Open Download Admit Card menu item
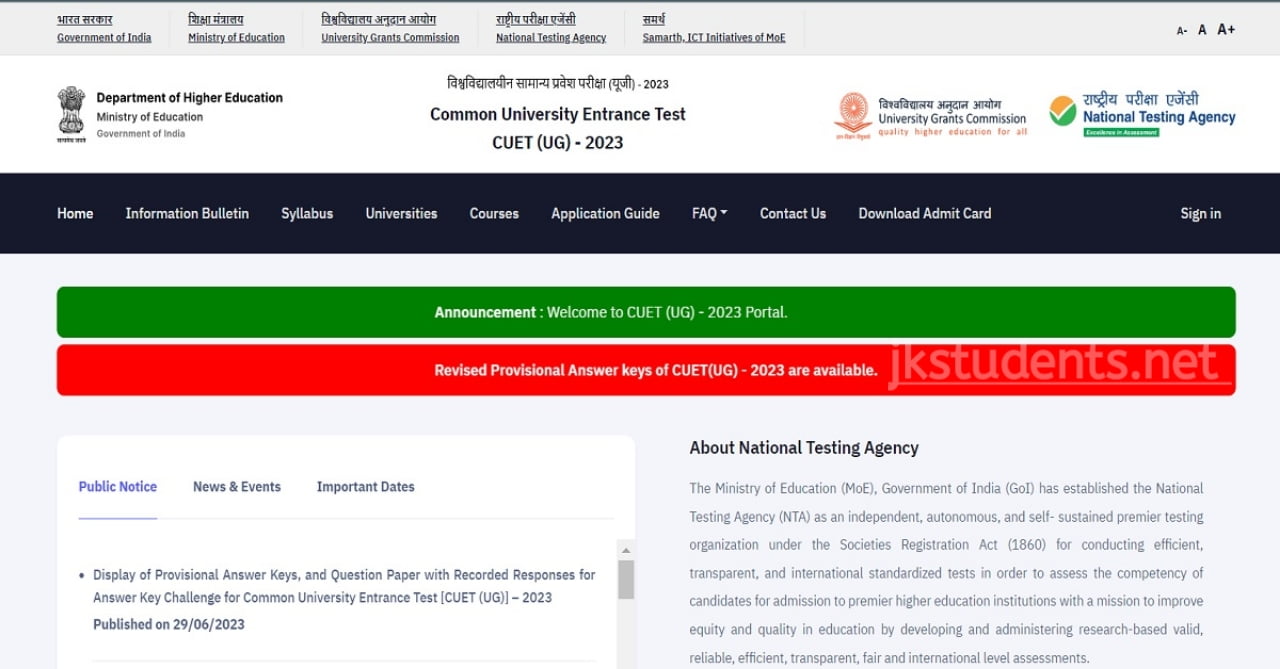This screenshot has height=669, width=1280. coord(925,213)
